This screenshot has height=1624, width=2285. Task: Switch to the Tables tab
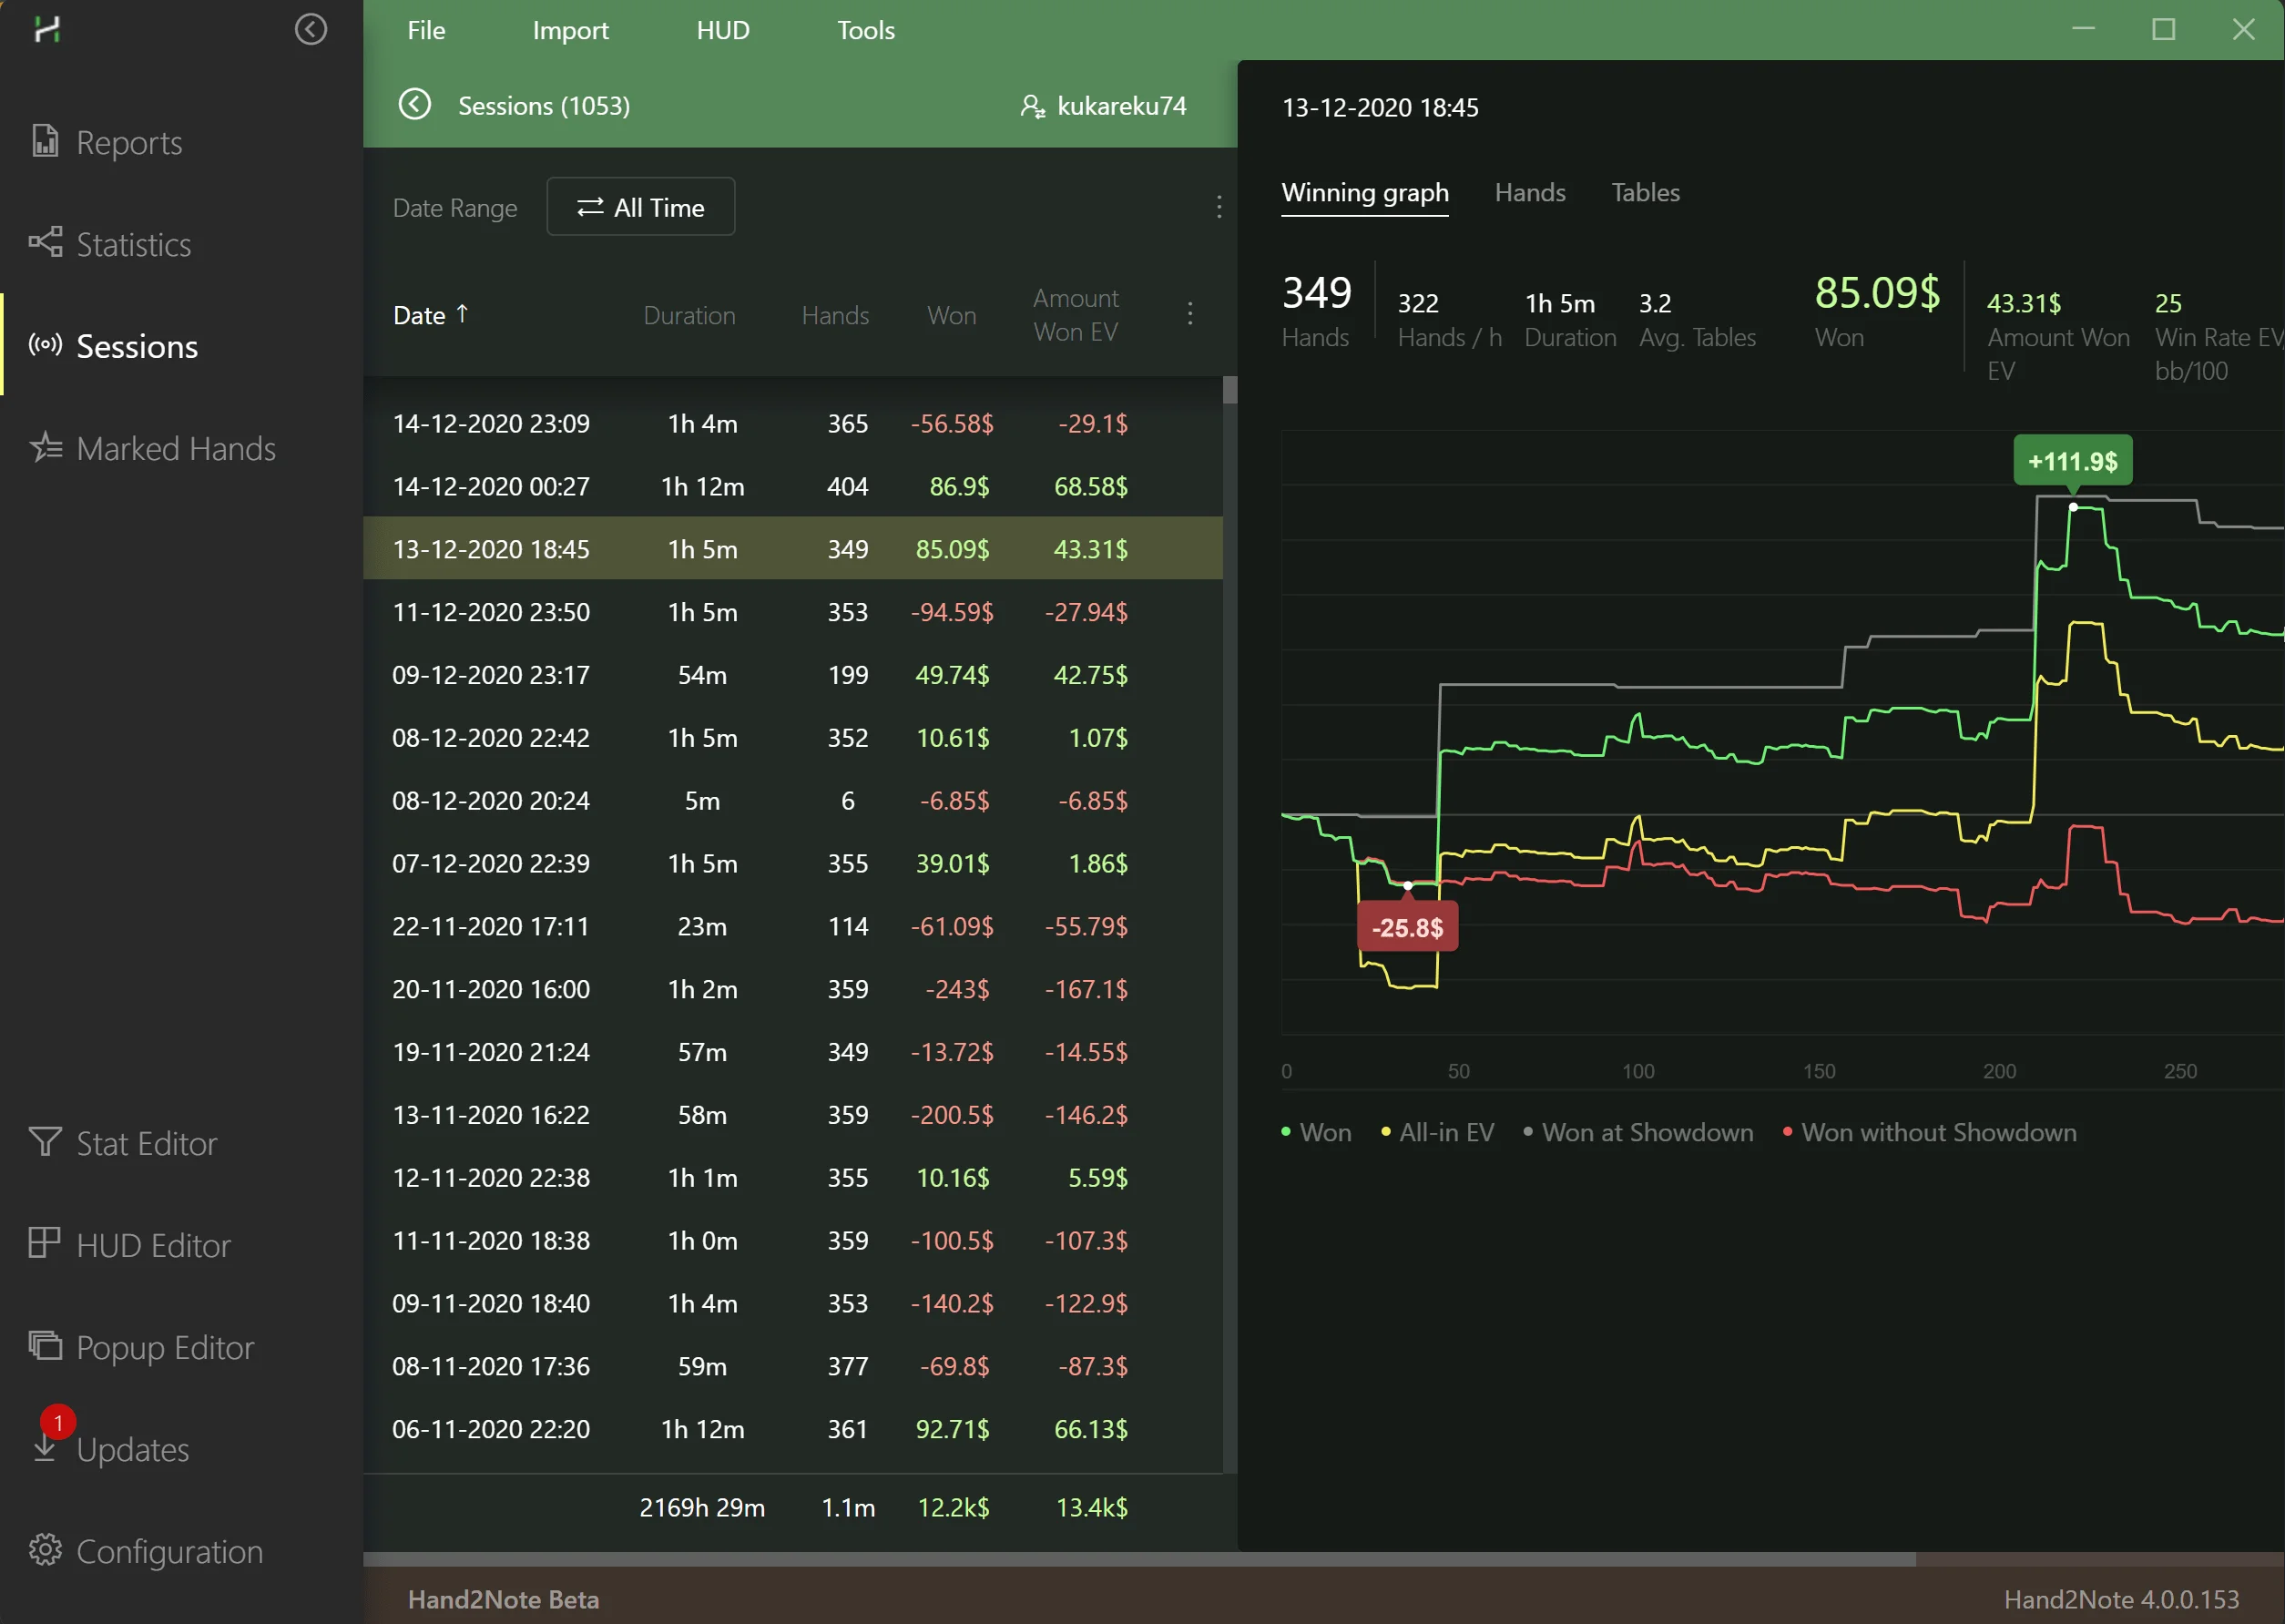pyautogui.click(x=1645, y=193)
